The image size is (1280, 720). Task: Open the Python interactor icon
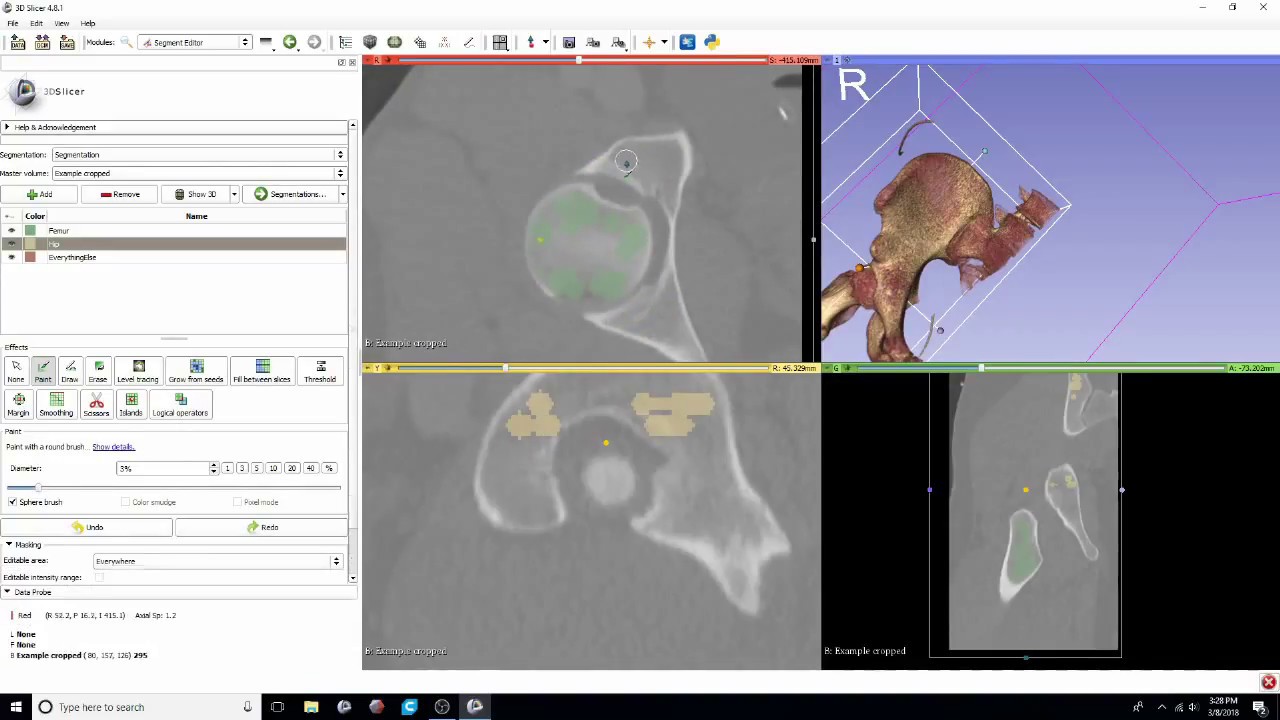711,42
